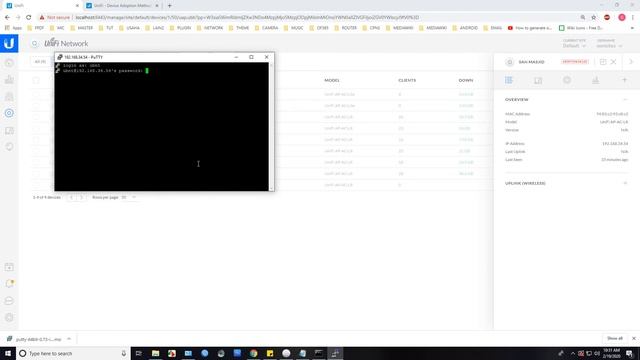The width and height of the screenshot is (640, 360).
Task: Switch to the PuTTY taskbar icon
Action: (335, 353)
